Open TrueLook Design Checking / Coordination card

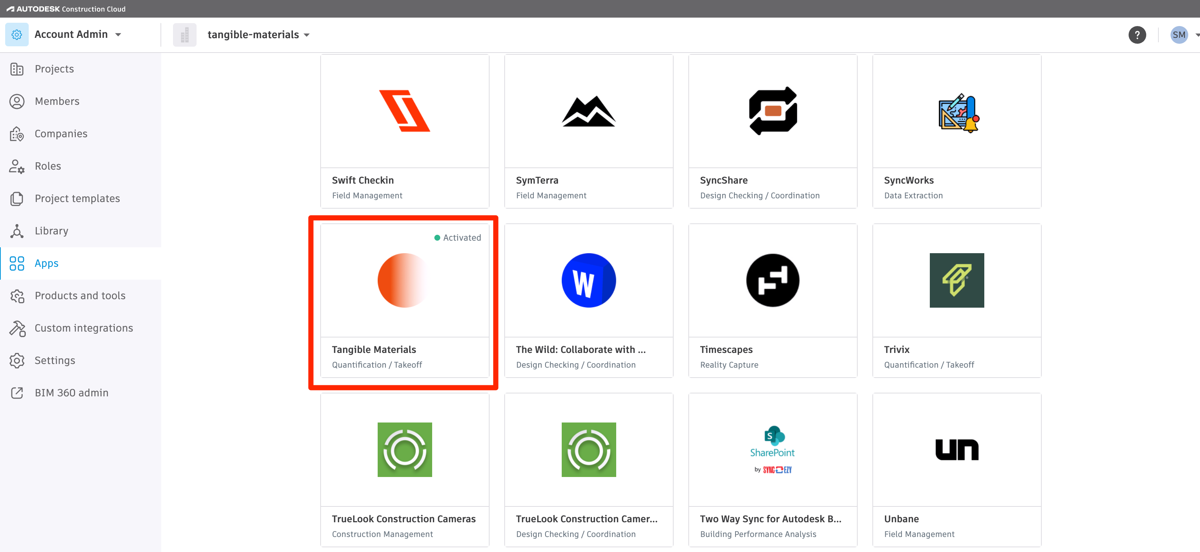coord(589,469)
